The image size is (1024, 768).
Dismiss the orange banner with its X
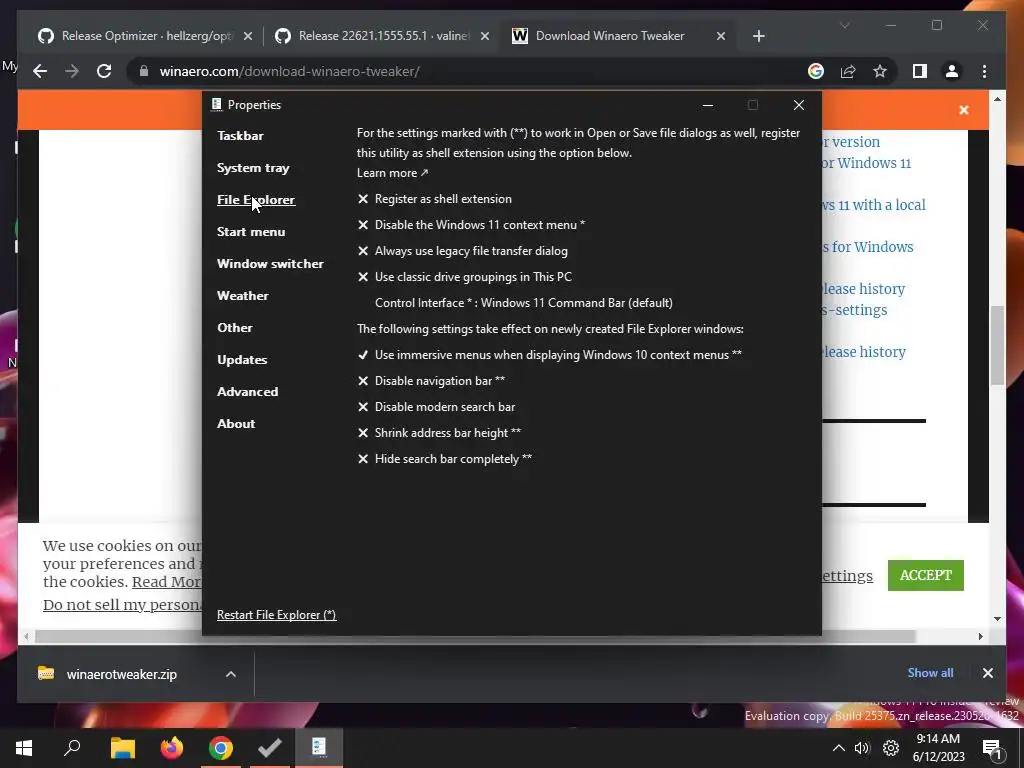(963, 110)
